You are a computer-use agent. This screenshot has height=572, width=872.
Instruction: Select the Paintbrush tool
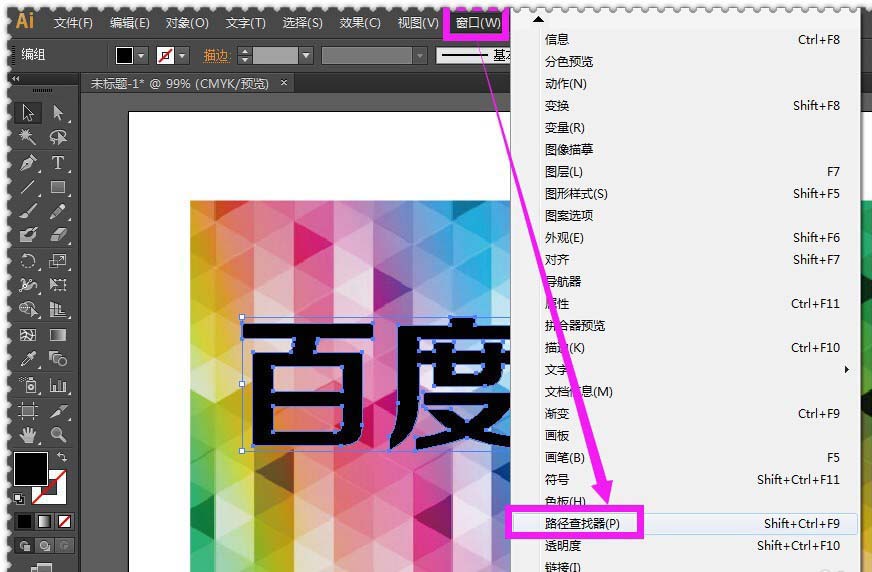(x=28, y=211)
